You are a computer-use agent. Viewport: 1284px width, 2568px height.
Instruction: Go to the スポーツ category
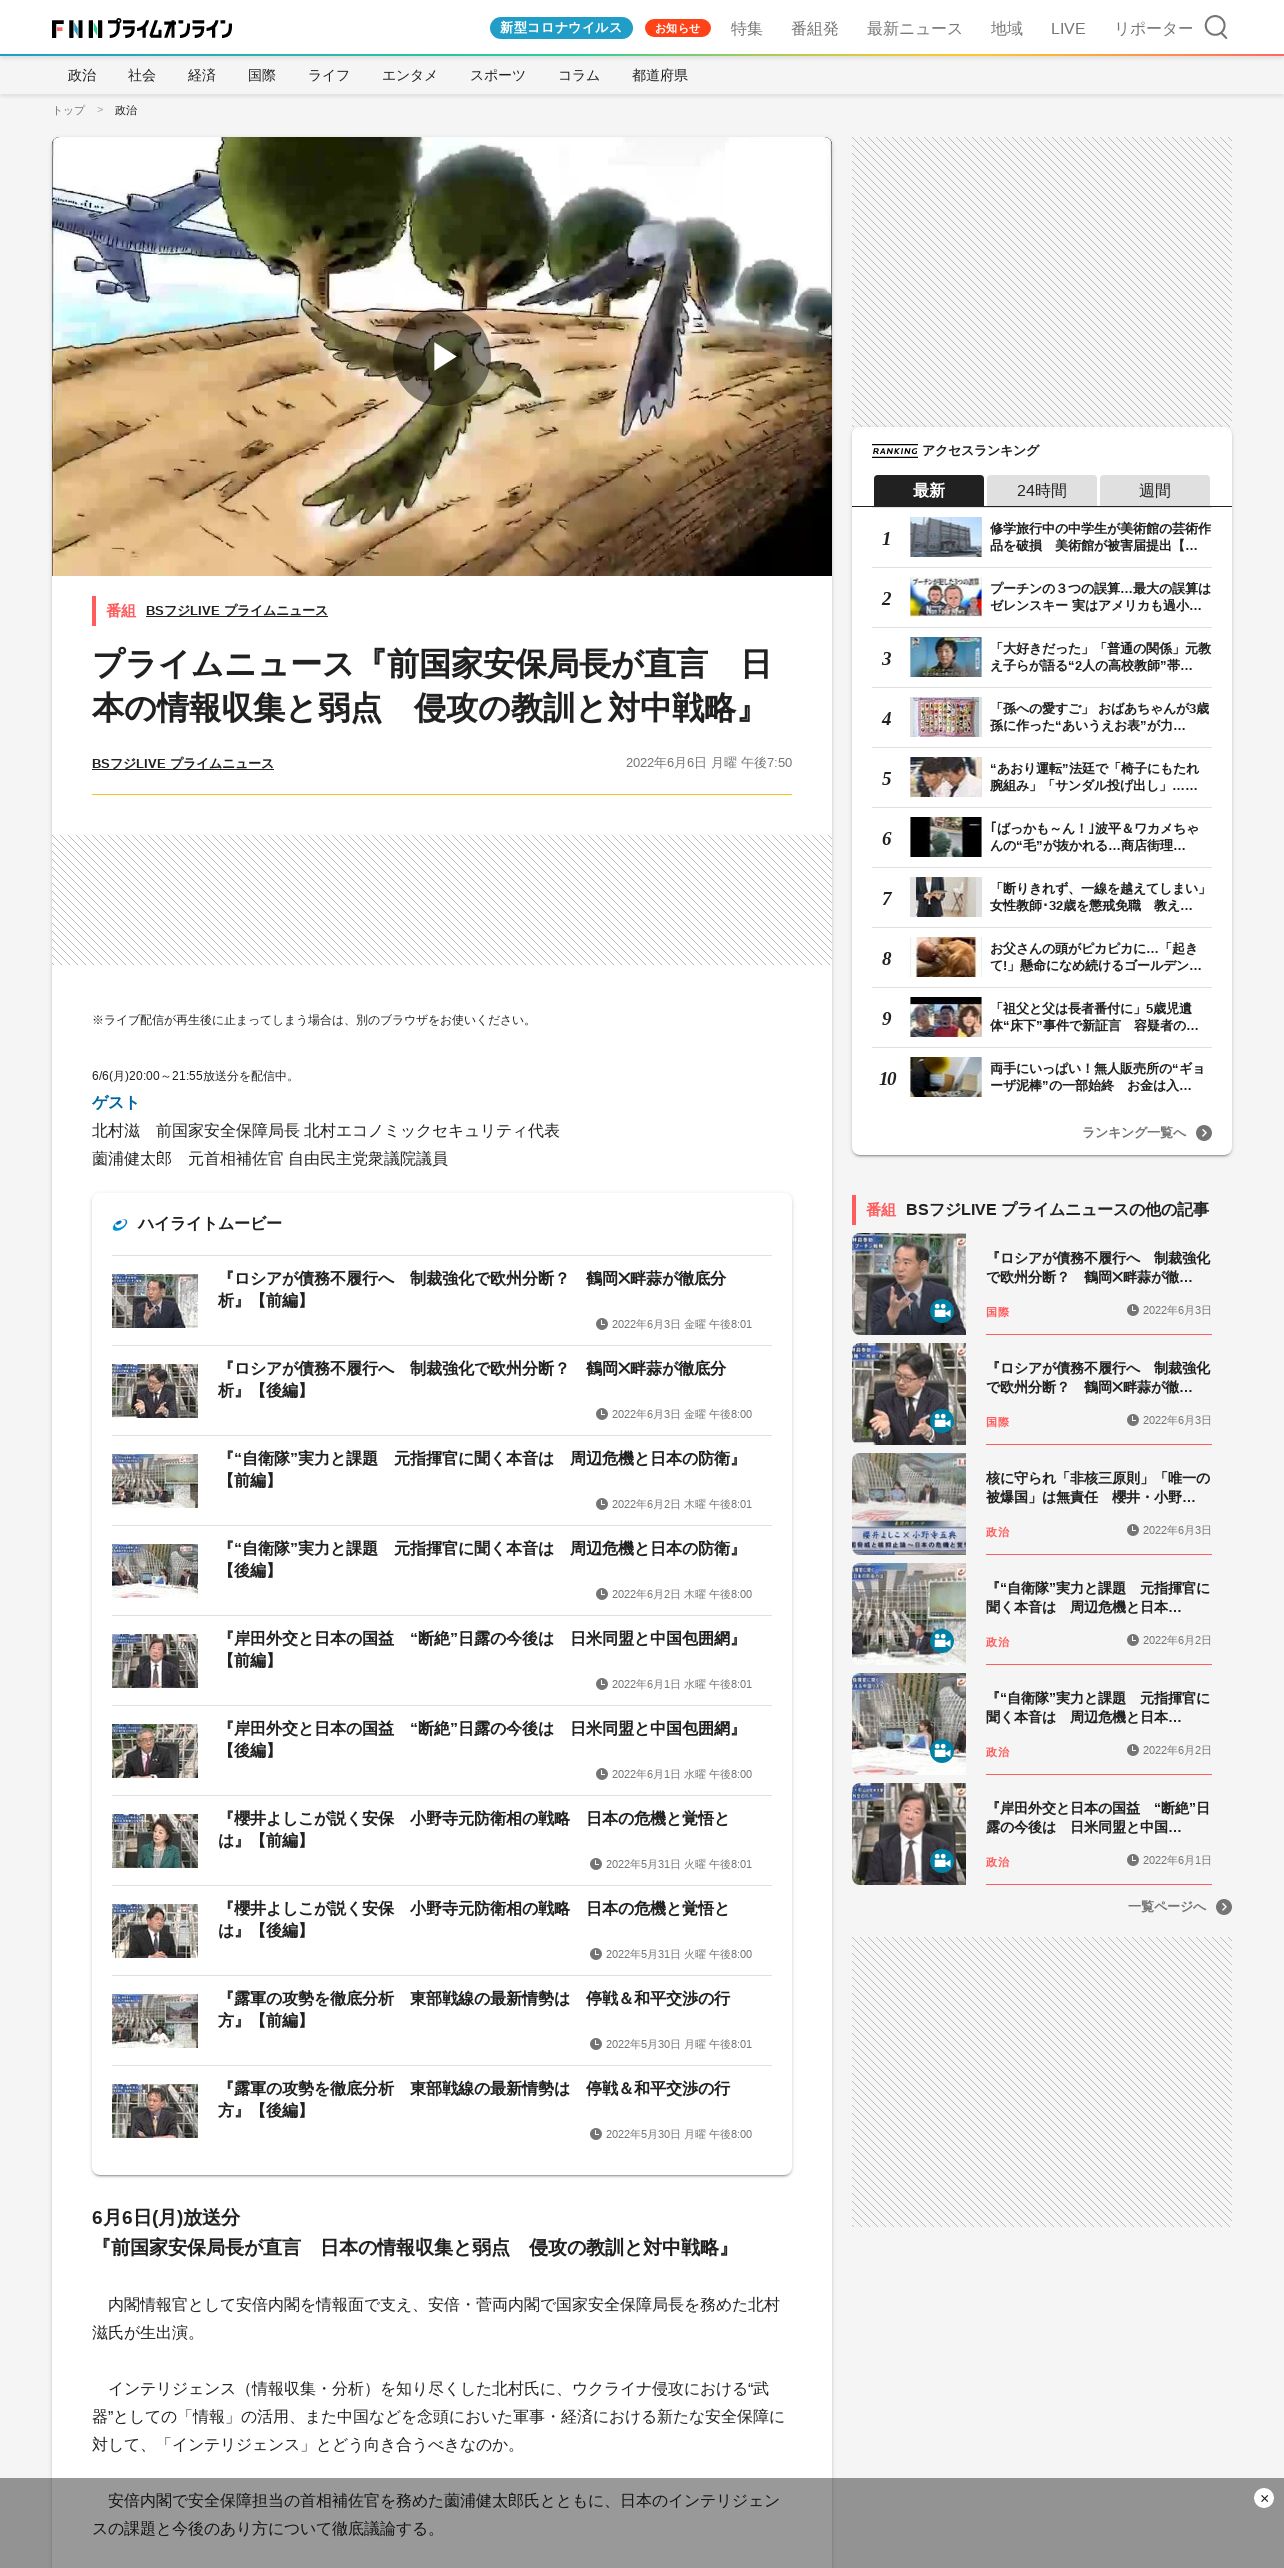coord(498,75)
